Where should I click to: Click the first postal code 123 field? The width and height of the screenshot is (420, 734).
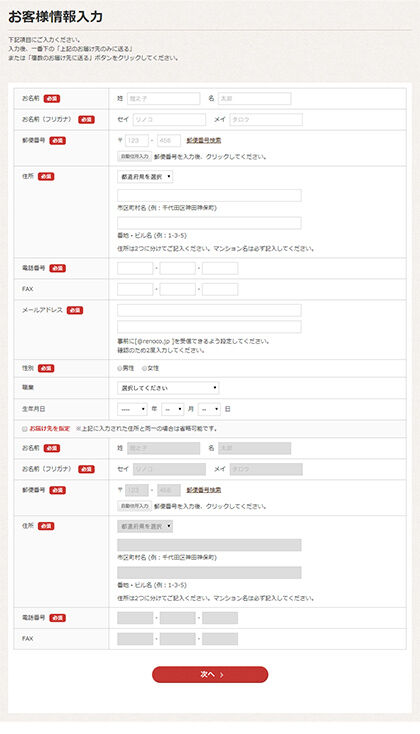pyautogui.click(x=137, y=140)
